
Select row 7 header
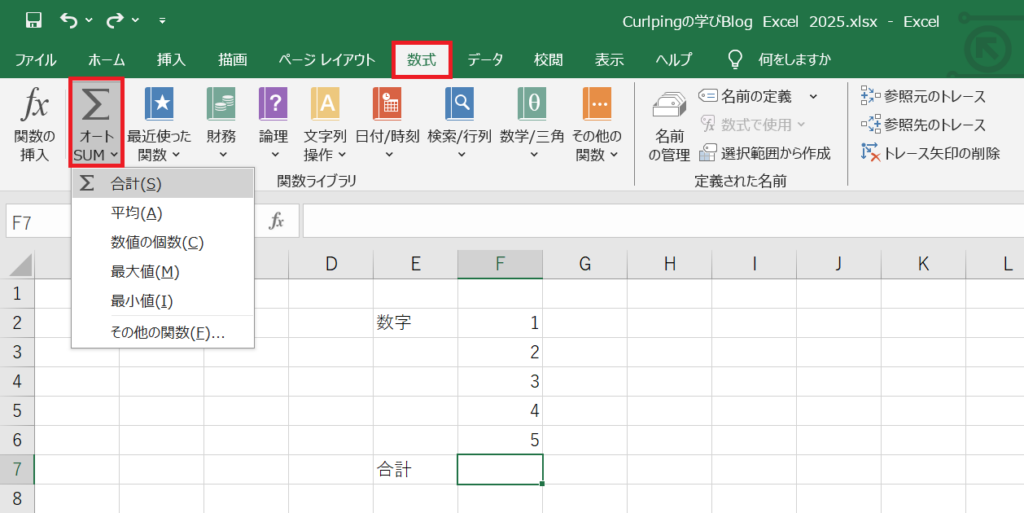[x=17, y=469]
